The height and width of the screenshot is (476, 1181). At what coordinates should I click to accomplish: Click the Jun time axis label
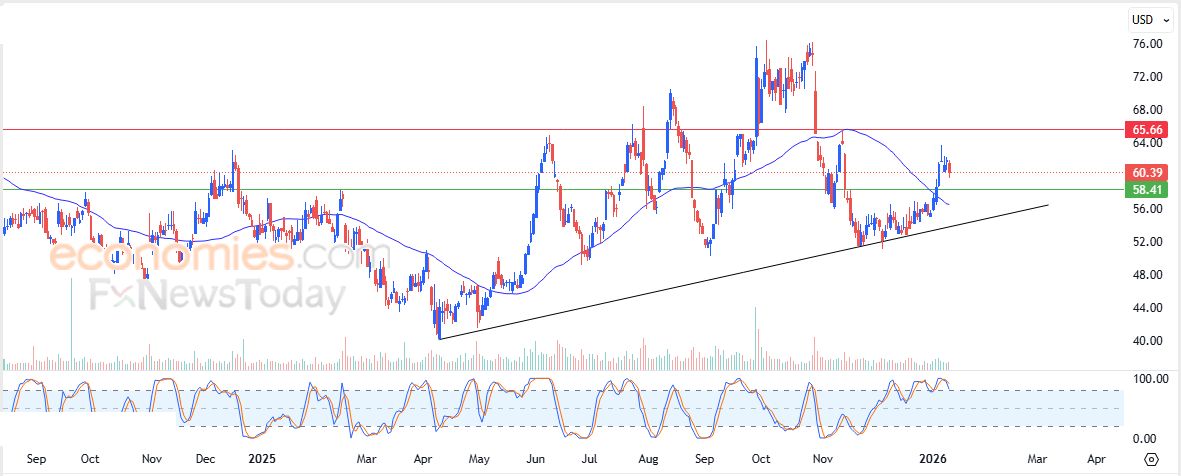pos(536,459)
